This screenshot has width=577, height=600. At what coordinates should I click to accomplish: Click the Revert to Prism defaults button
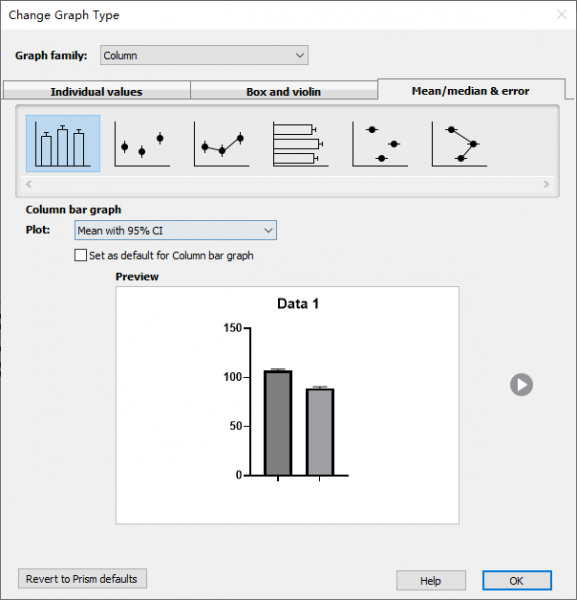[82, 579]
